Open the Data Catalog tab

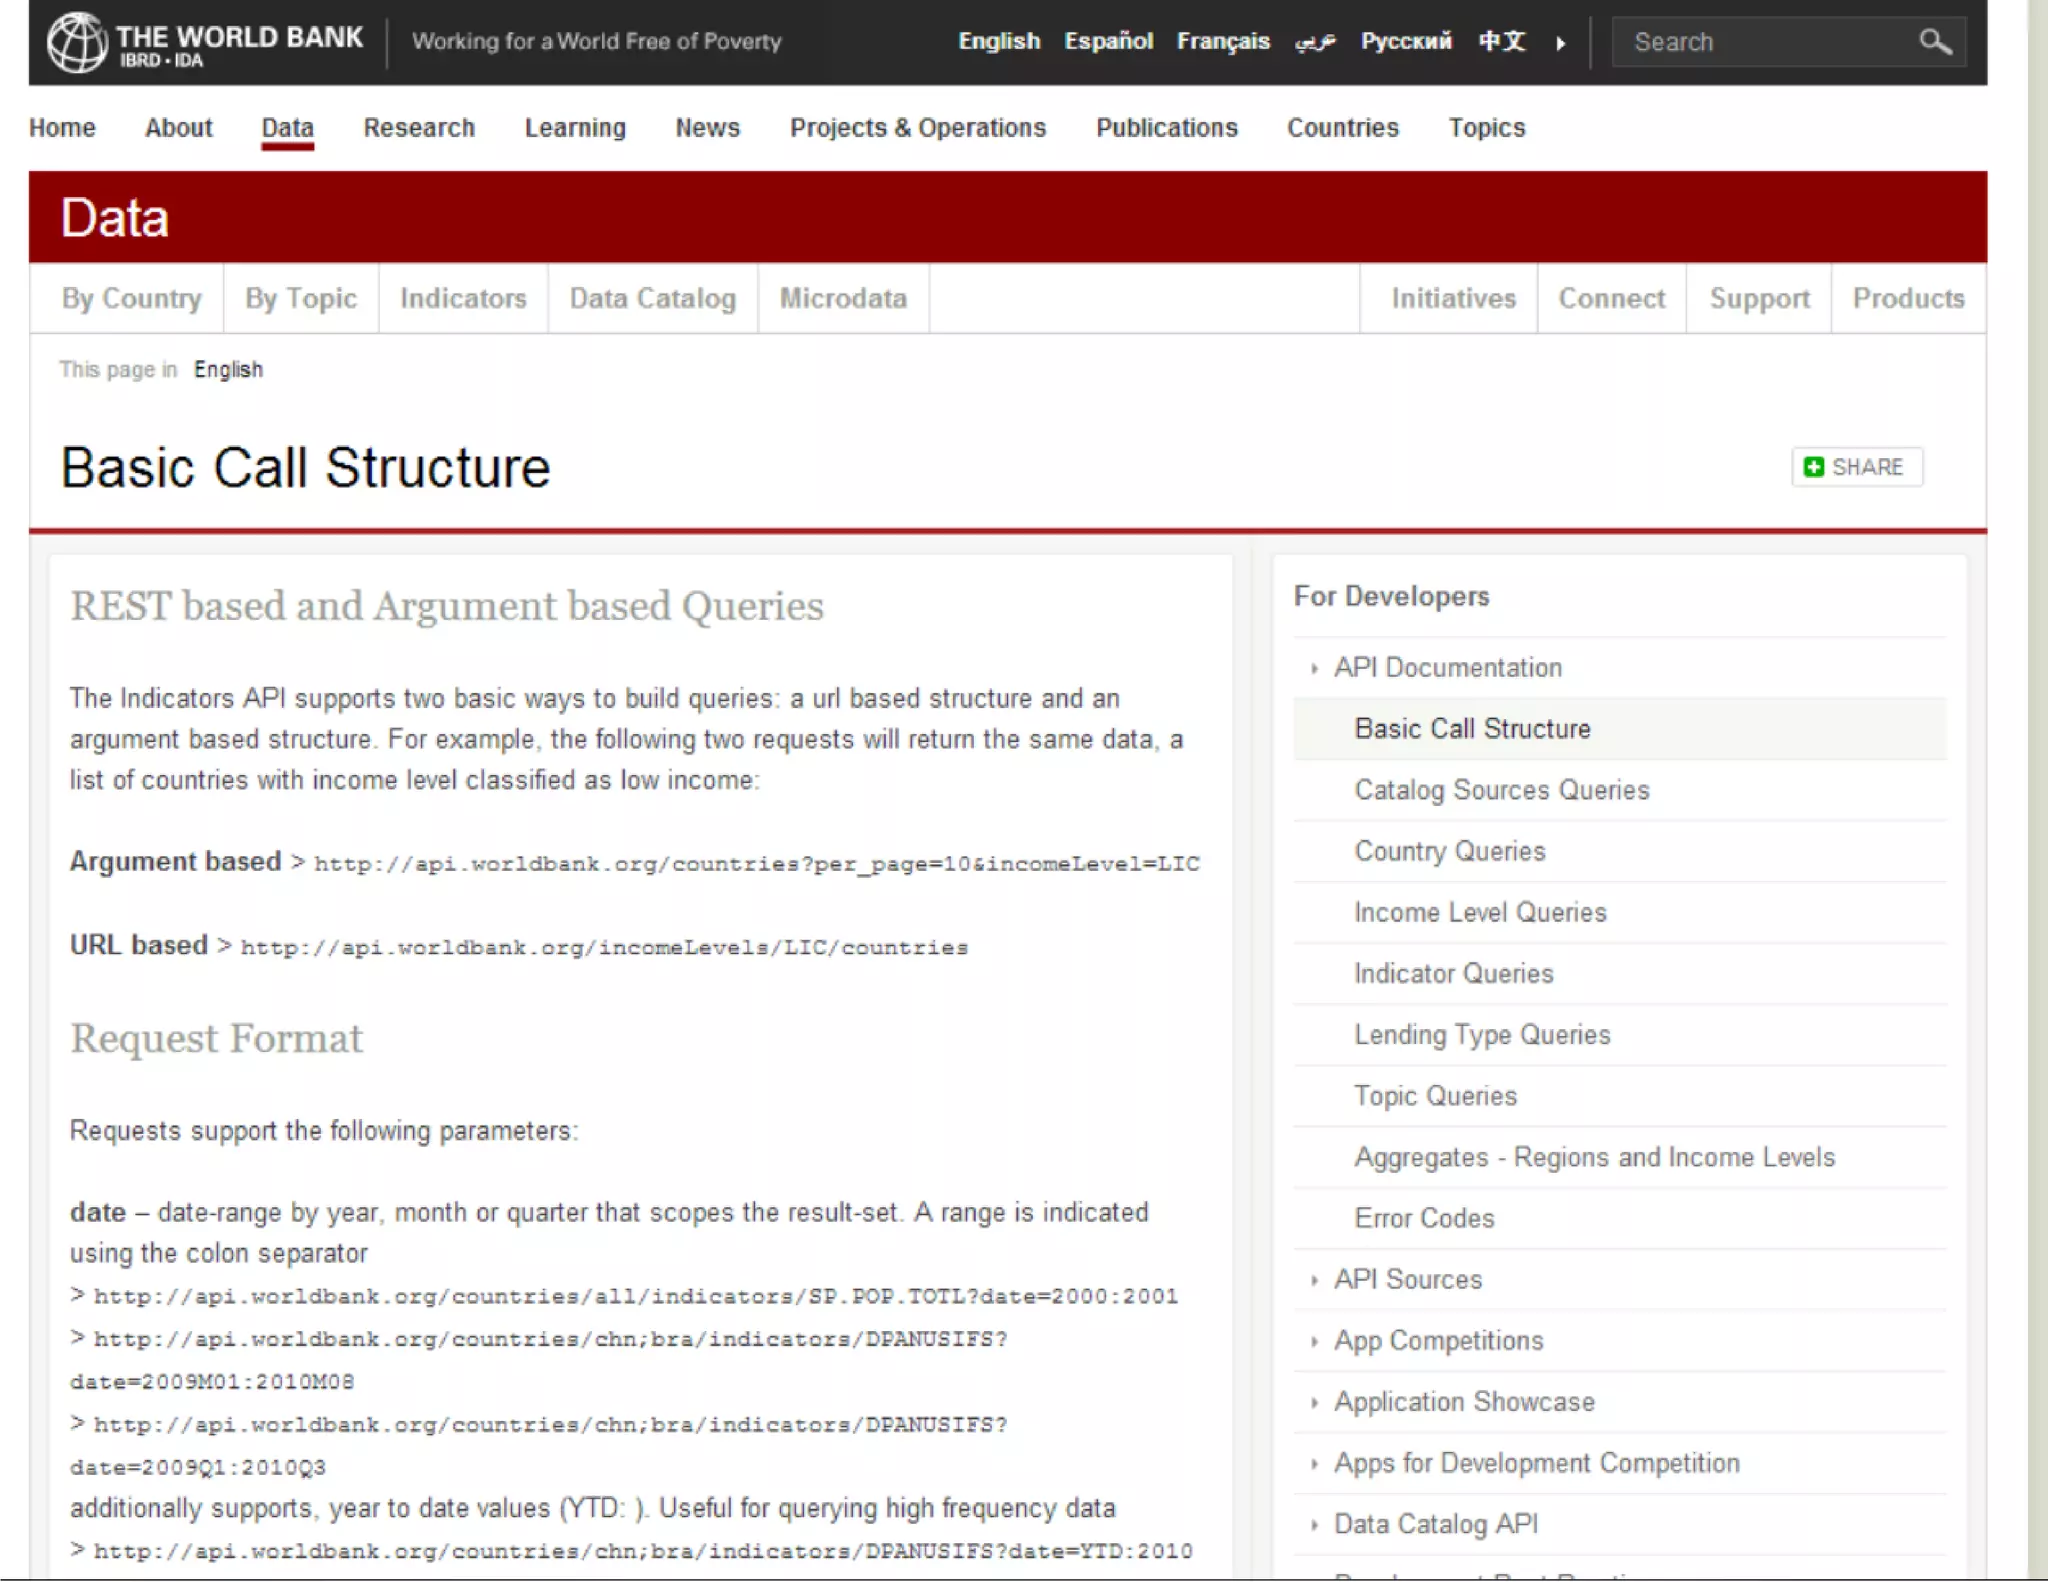[652, 298]
